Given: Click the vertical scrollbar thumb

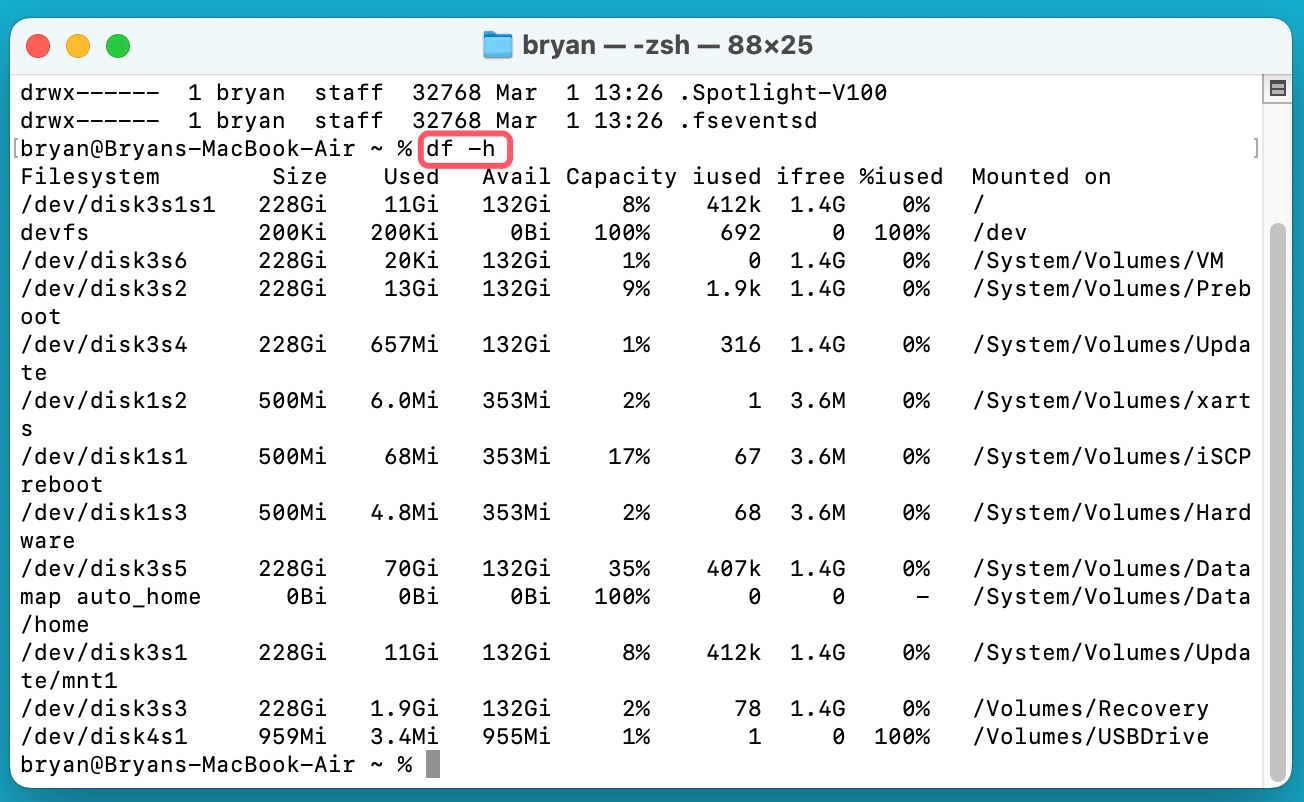Looking at the screenshot, I should (x=1277, y=500).
